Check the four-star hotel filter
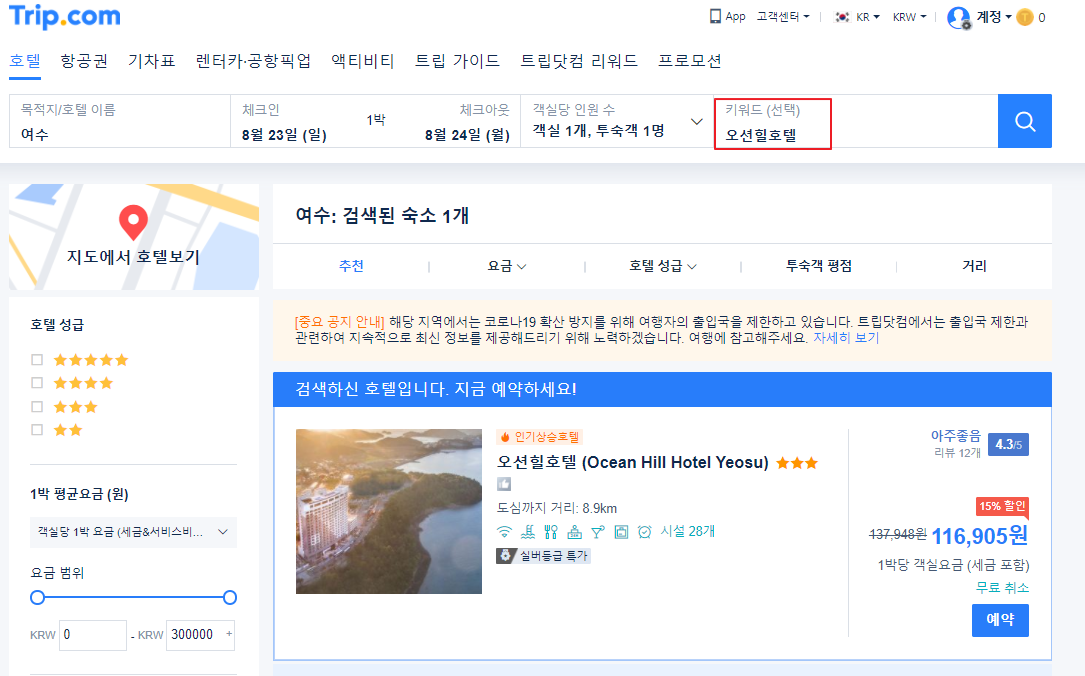The height and width of the screenshot is (676, 1085). (37, 383)
